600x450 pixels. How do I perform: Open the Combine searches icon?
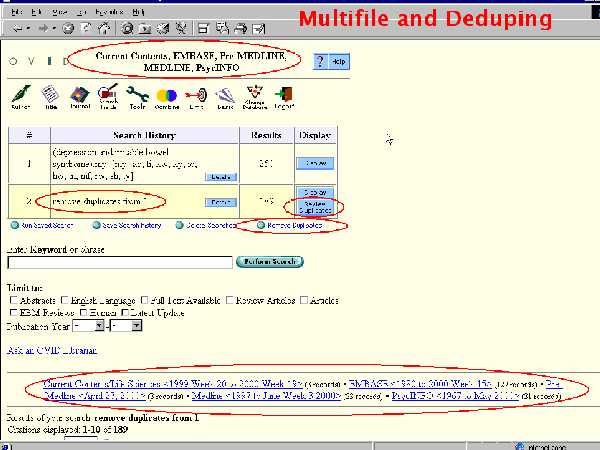click(x=167, y=98)
